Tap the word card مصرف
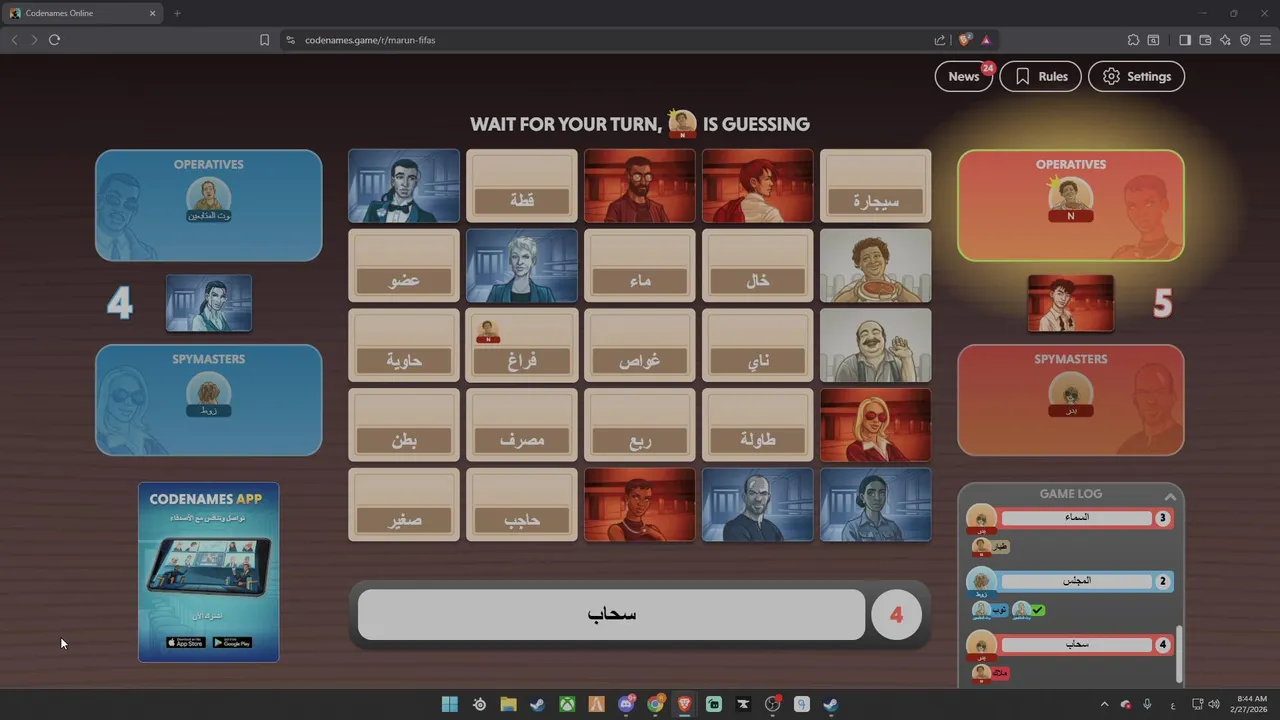 pyautogui.click(x=522, y=425)
